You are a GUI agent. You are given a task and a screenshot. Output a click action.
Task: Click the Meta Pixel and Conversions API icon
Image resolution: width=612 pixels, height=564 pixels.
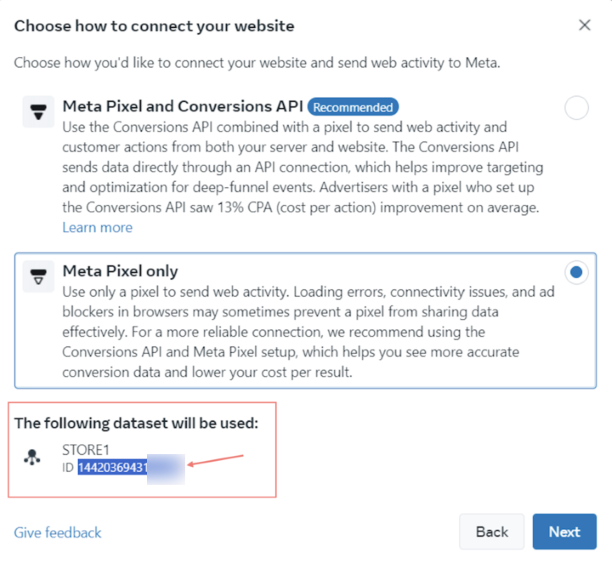[38, 112]
